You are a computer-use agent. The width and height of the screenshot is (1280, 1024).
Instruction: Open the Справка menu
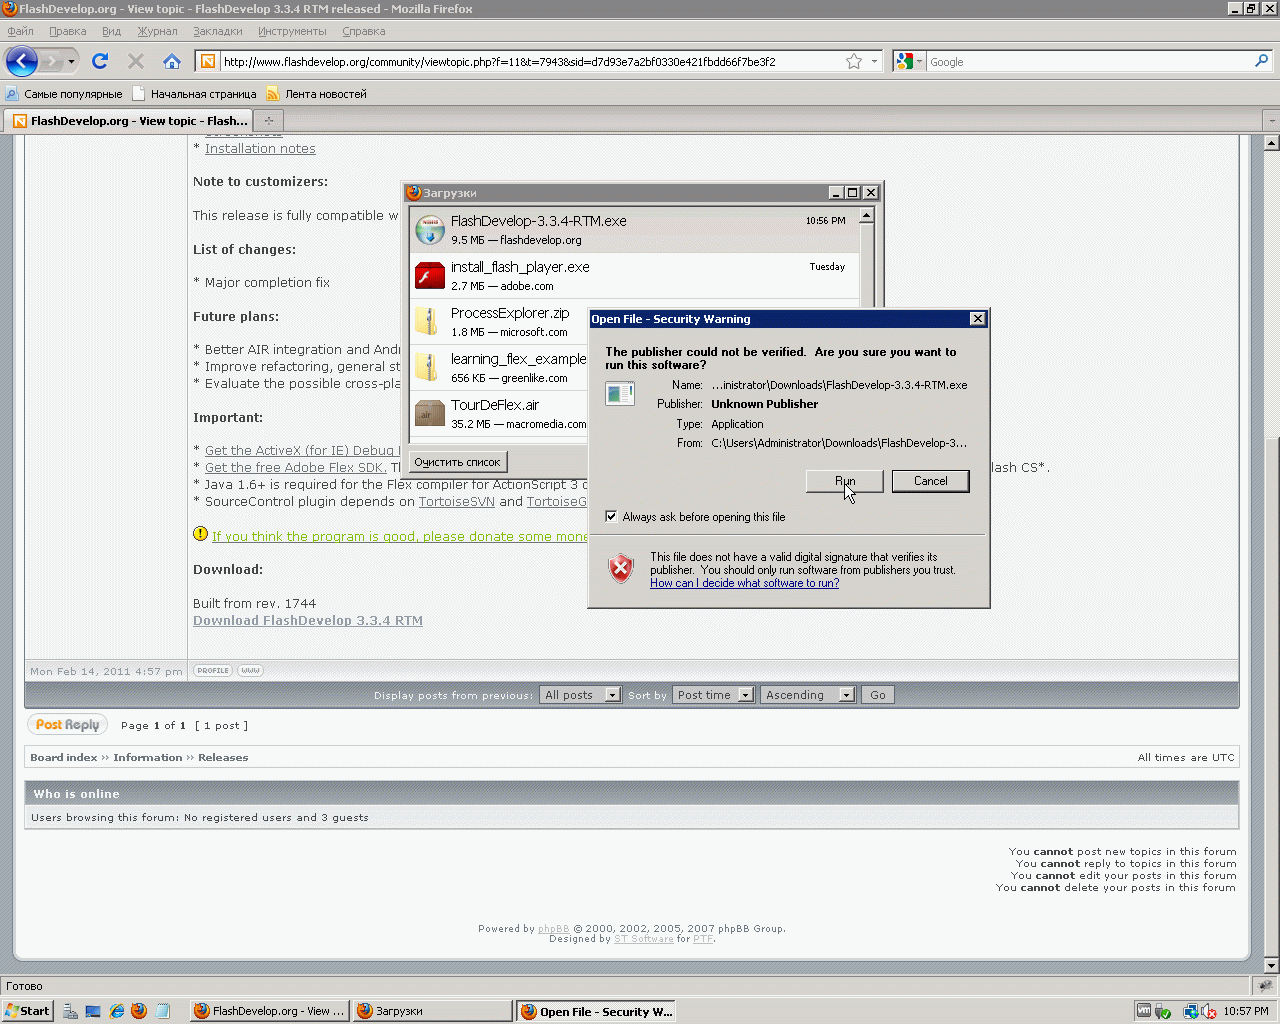pyautogui.click(x=364, y=31)
